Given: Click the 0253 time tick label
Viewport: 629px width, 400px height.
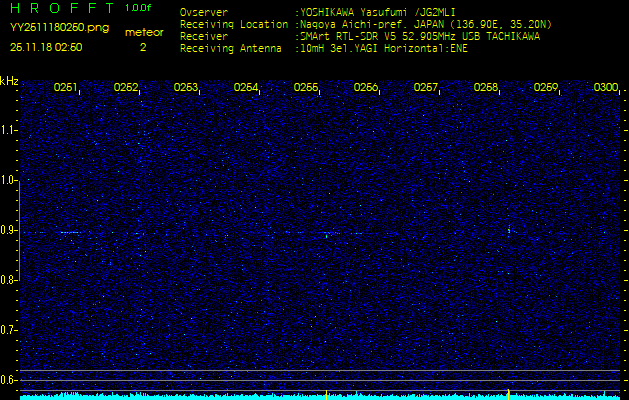Looking at the screenshot, I should [x=185, y=87].
